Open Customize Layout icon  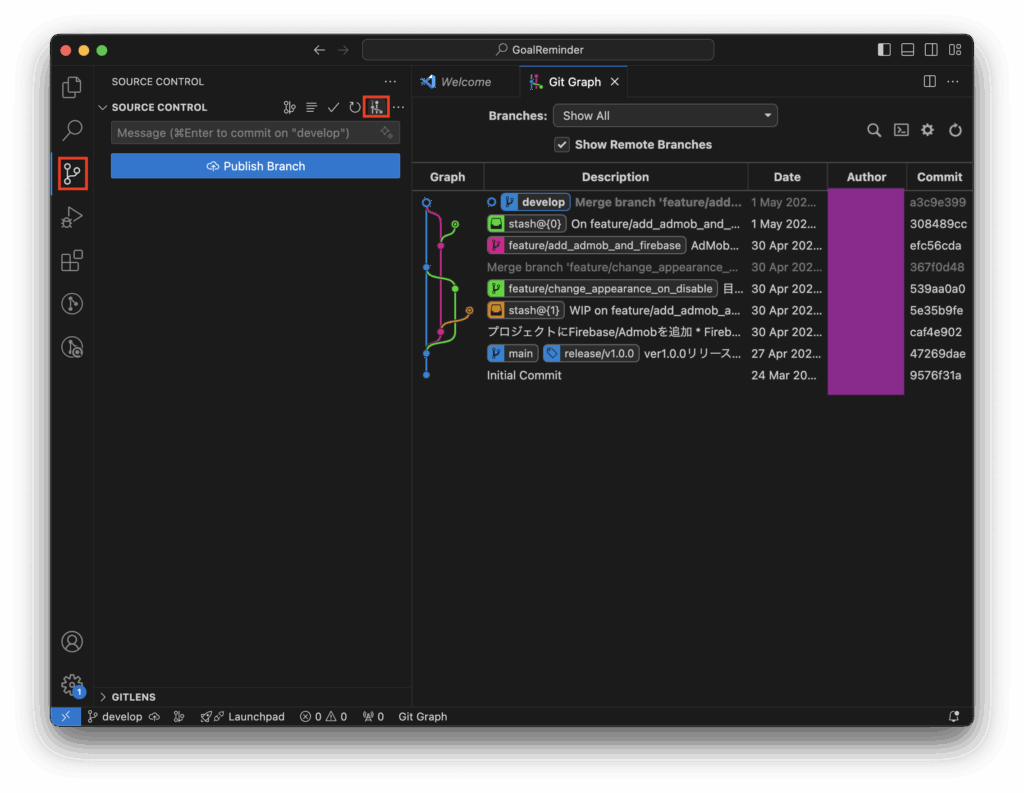pyautogui.click(x=955, y=50)
